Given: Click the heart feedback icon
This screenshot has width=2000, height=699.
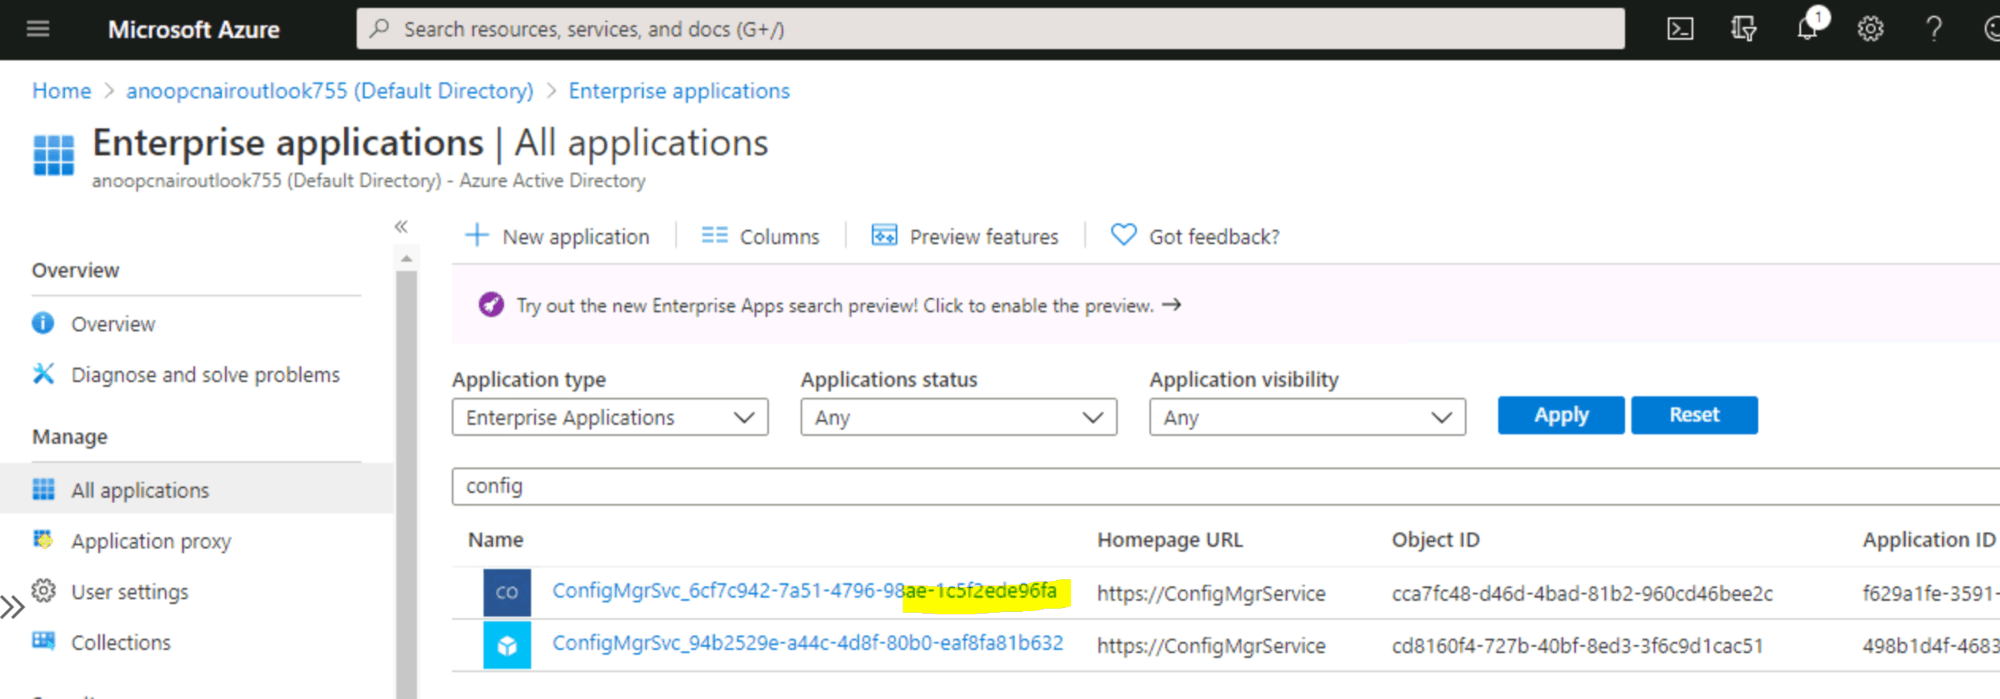Looking at the screenshot, I should pos(1124,235).
